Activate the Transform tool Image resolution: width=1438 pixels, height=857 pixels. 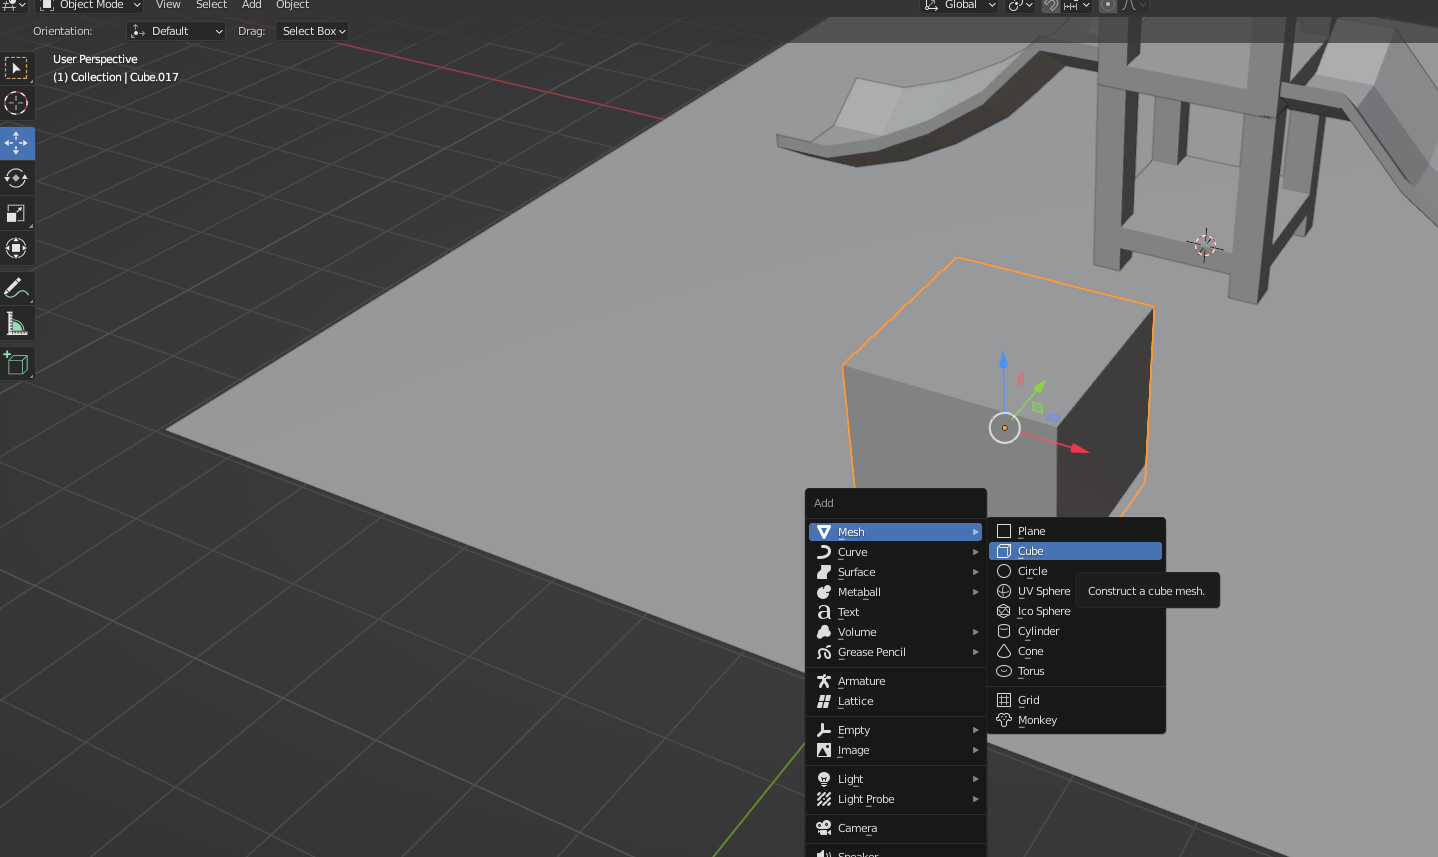(16, 248)
